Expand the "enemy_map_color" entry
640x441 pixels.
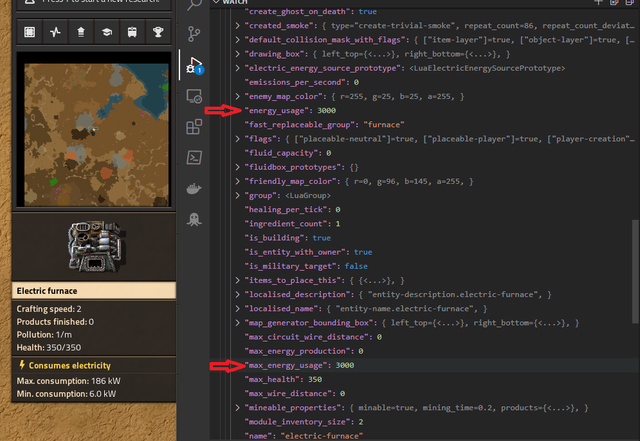238,96
